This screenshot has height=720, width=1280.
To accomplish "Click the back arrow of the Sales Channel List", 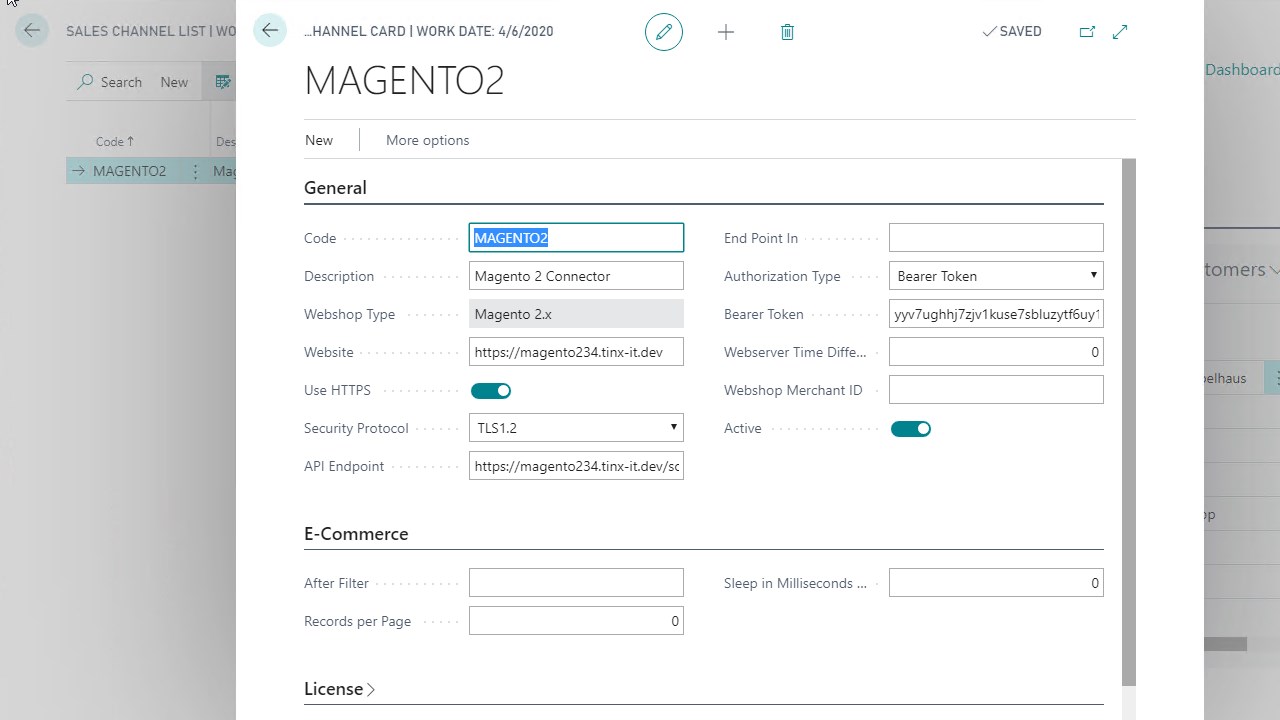I will 32,31.
